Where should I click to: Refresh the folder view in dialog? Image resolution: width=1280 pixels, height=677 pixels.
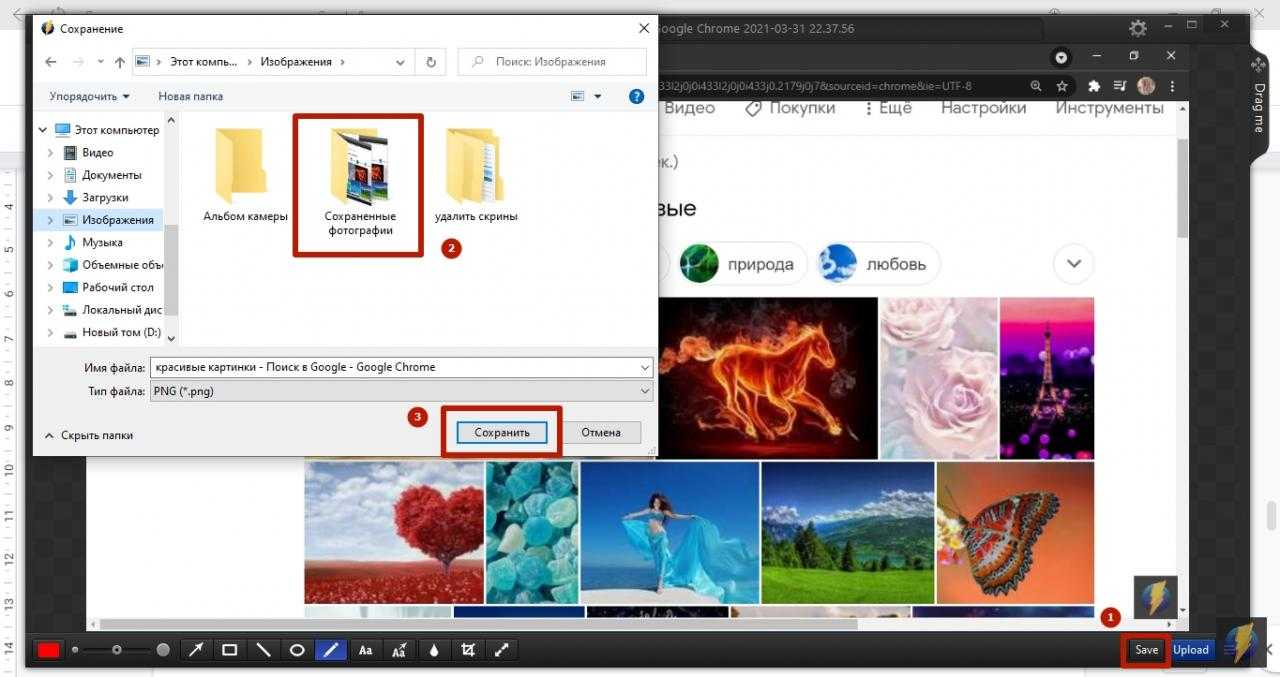pyautogui.click(x=431, y=62)
